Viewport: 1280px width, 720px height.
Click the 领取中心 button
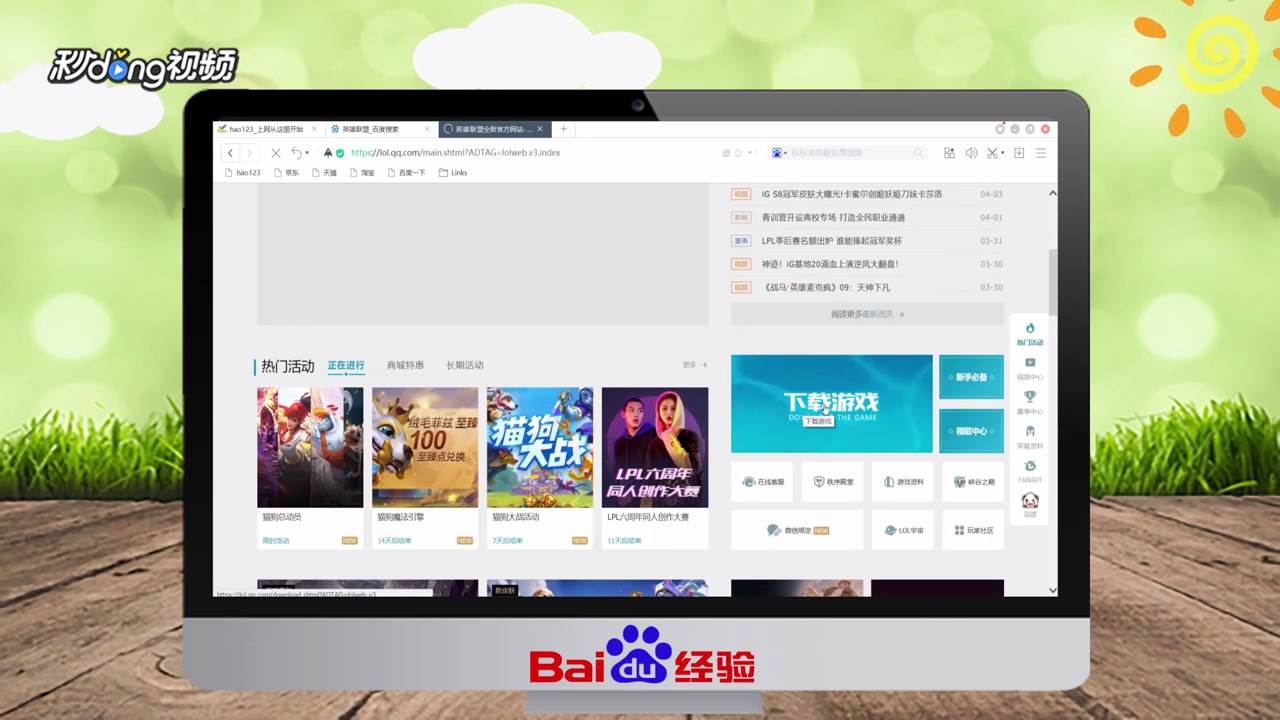pos(971,431)
